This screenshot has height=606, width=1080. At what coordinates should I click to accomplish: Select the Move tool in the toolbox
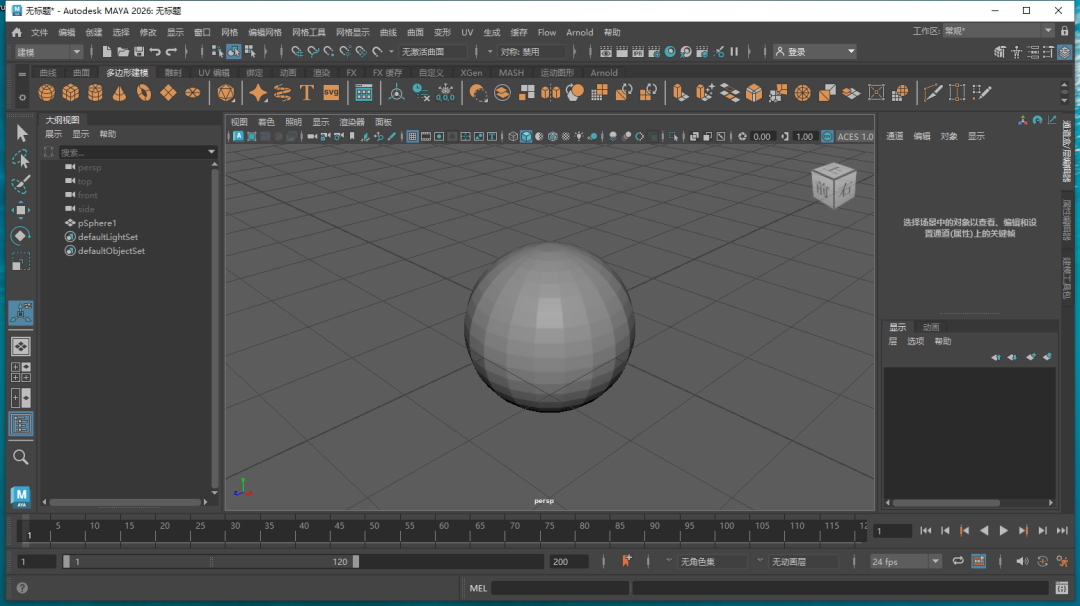(x=20, y=210)
